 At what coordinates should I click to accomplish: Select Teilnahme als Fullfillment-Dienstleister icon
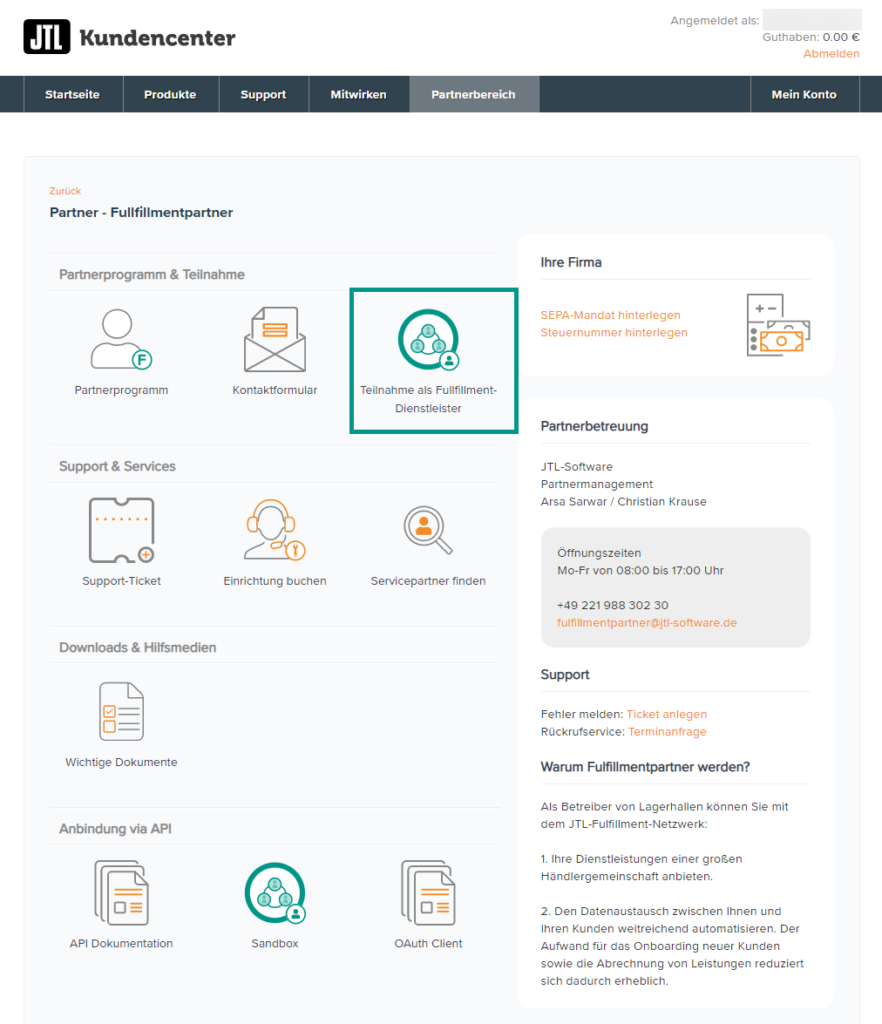pyautogui.click(x=428, y=340)
